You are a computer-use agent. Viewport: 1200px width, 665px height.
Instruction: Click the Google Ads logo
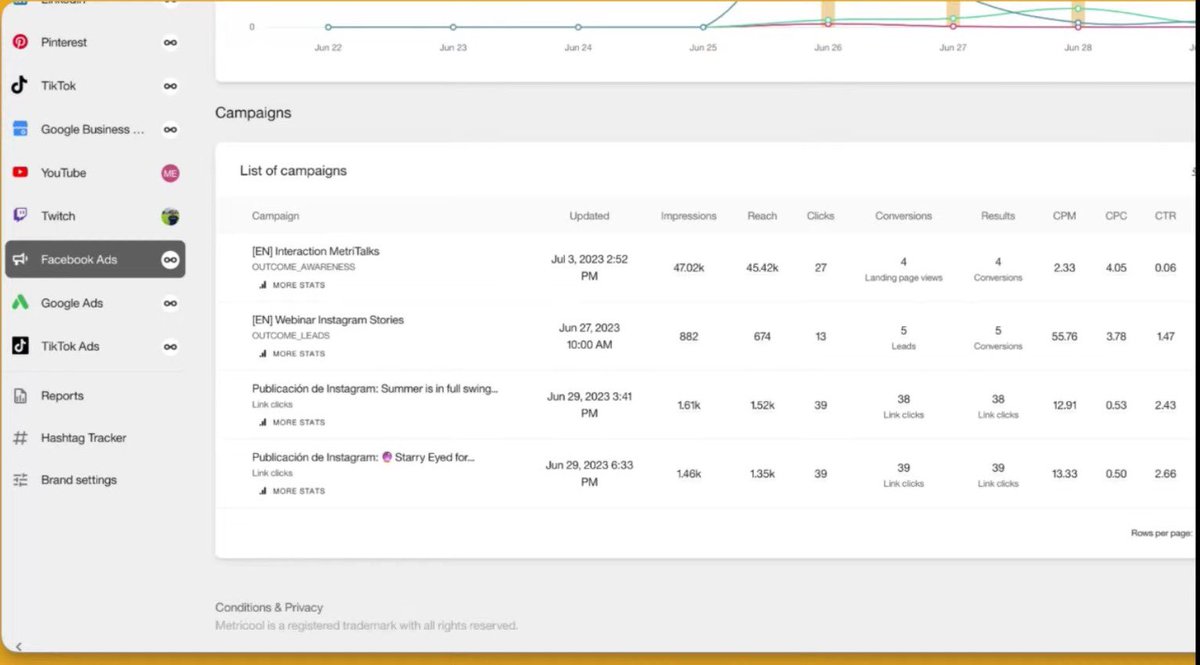(x=20, y=303)
